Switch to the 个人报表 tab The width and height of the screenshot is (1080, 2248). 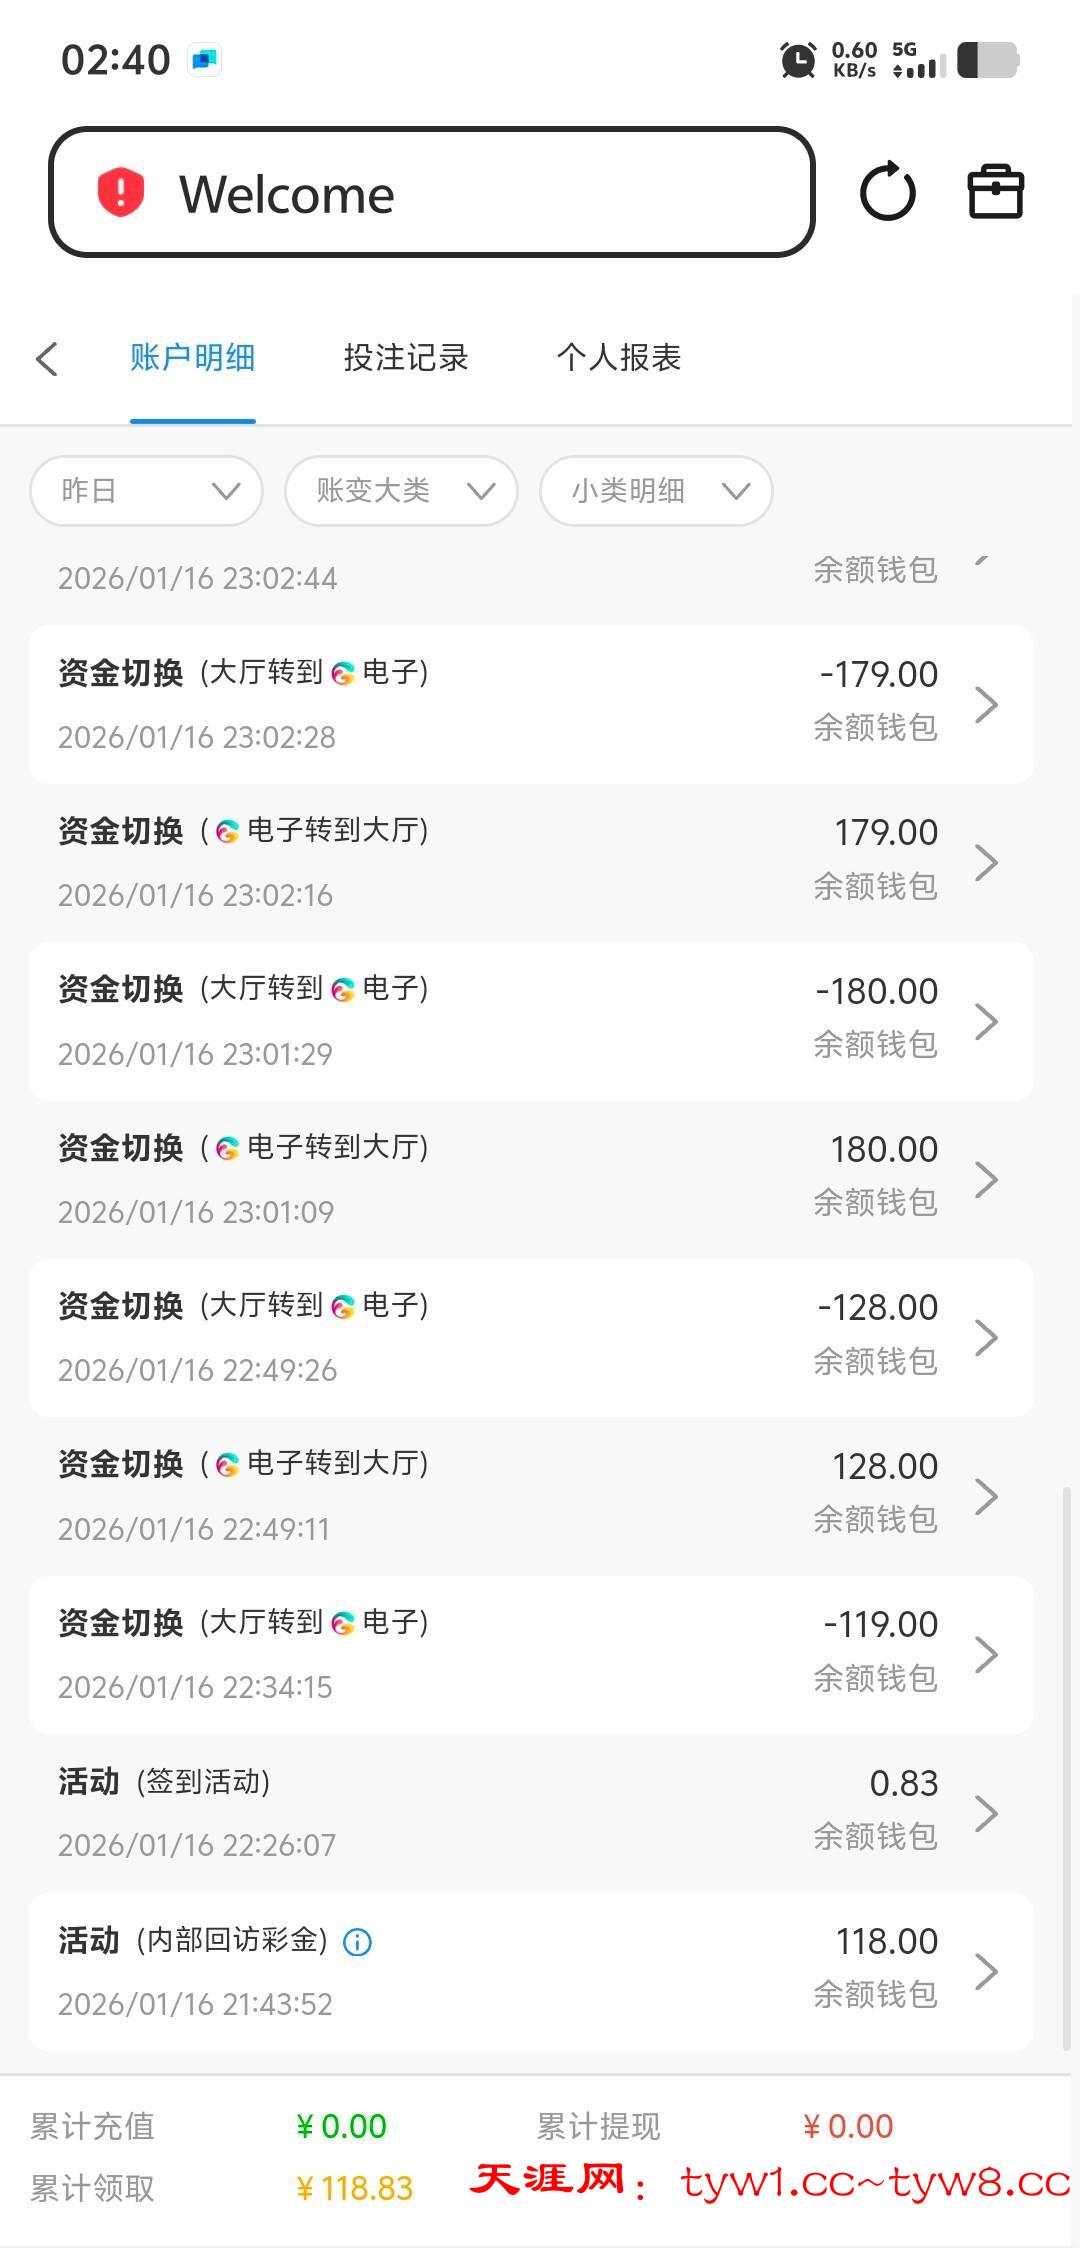[x=619, y=358]
